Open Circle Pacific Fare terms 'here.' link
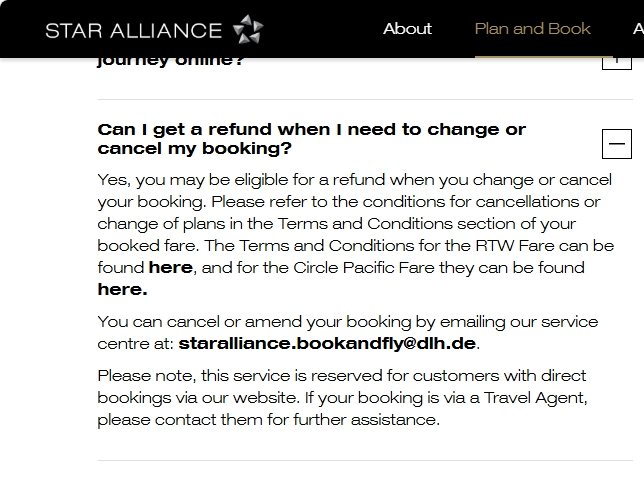This screenshot has height=478, width=644. pyautogui.click(x=122, y=290)
